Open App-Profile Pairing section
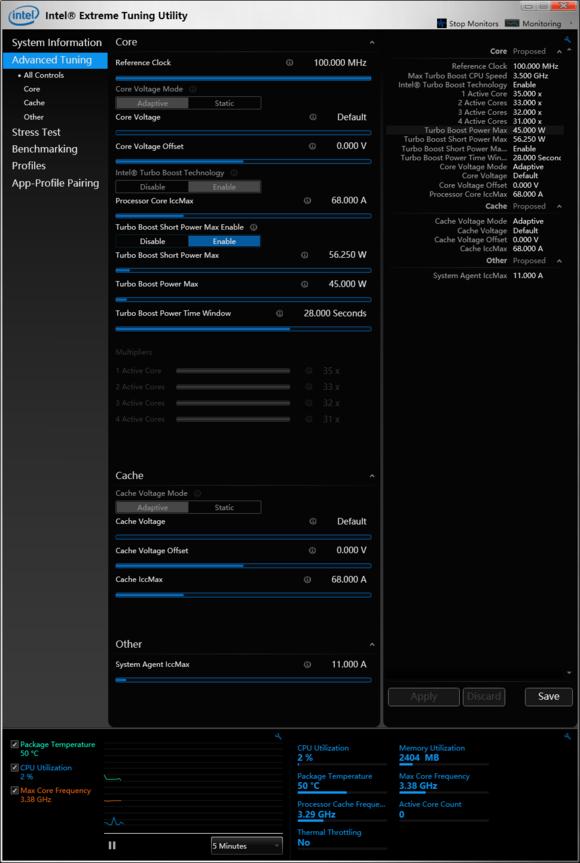This screenshot has height=863, width=580. [56, 183]
